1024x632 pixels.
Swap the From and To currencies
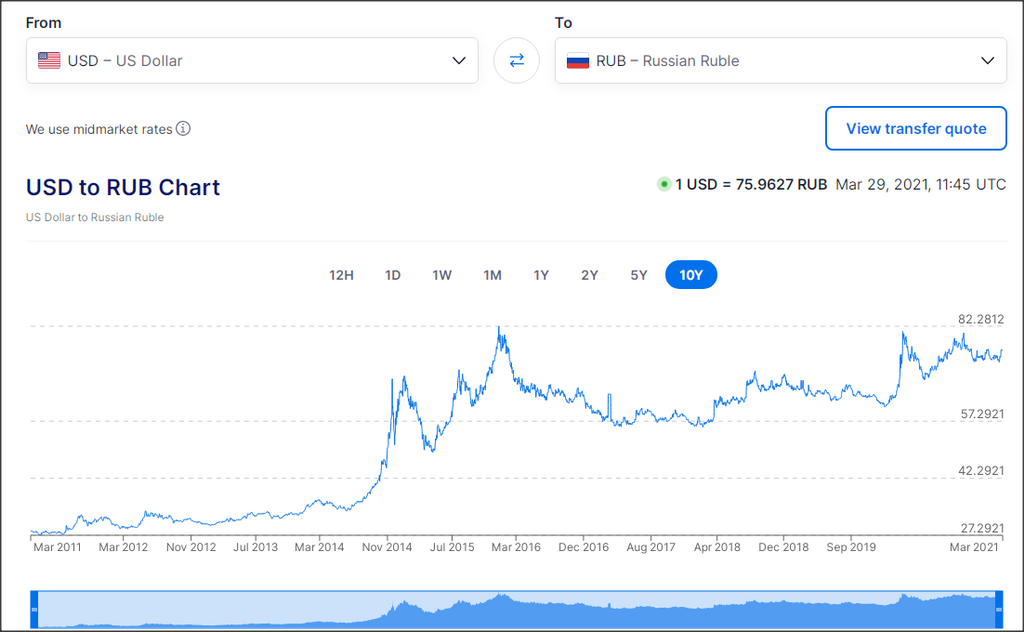[x=516, y=61]
